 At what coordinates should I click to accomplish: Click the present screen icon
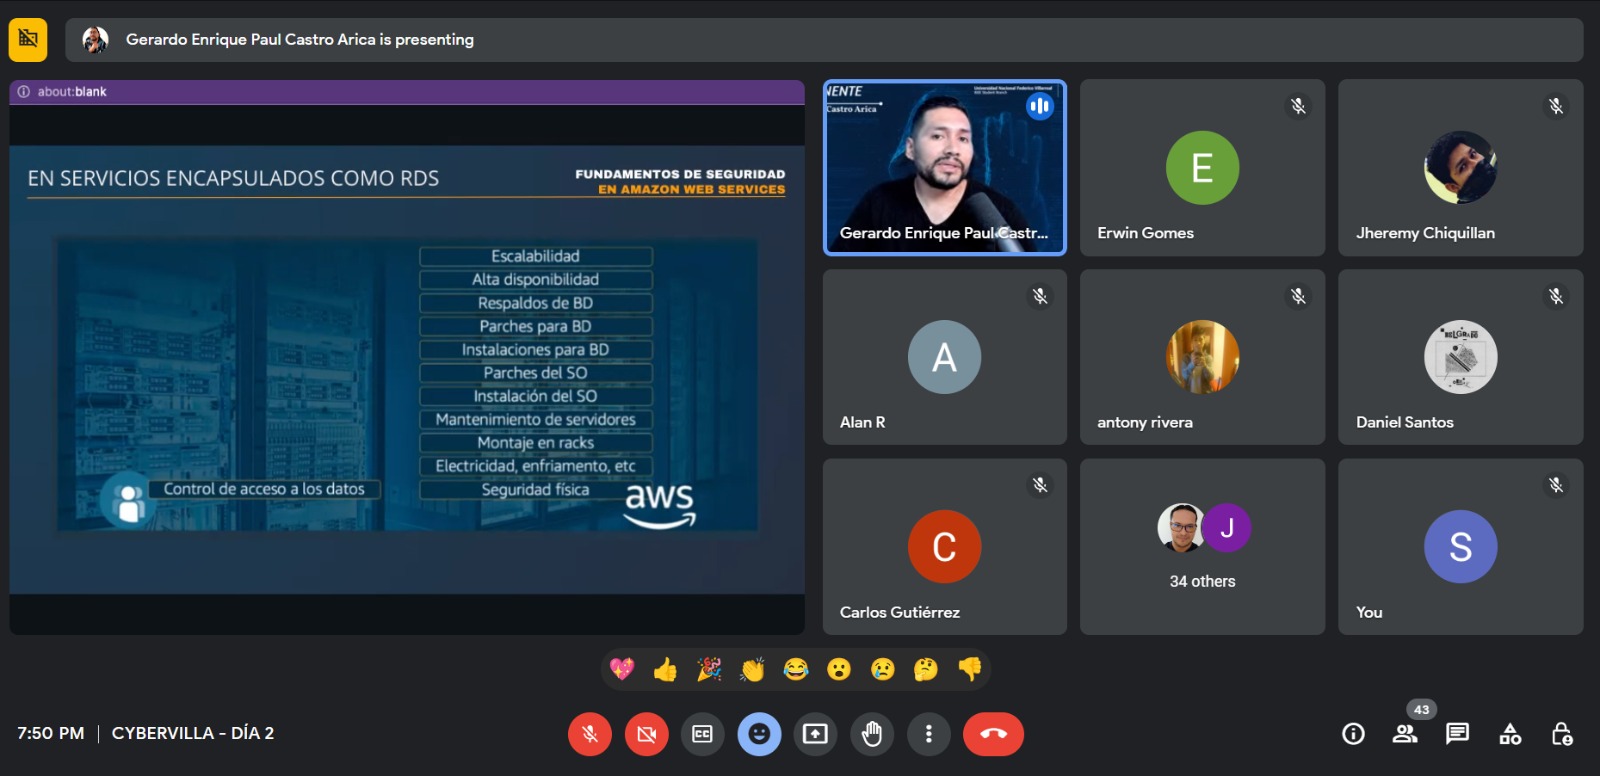815,734
